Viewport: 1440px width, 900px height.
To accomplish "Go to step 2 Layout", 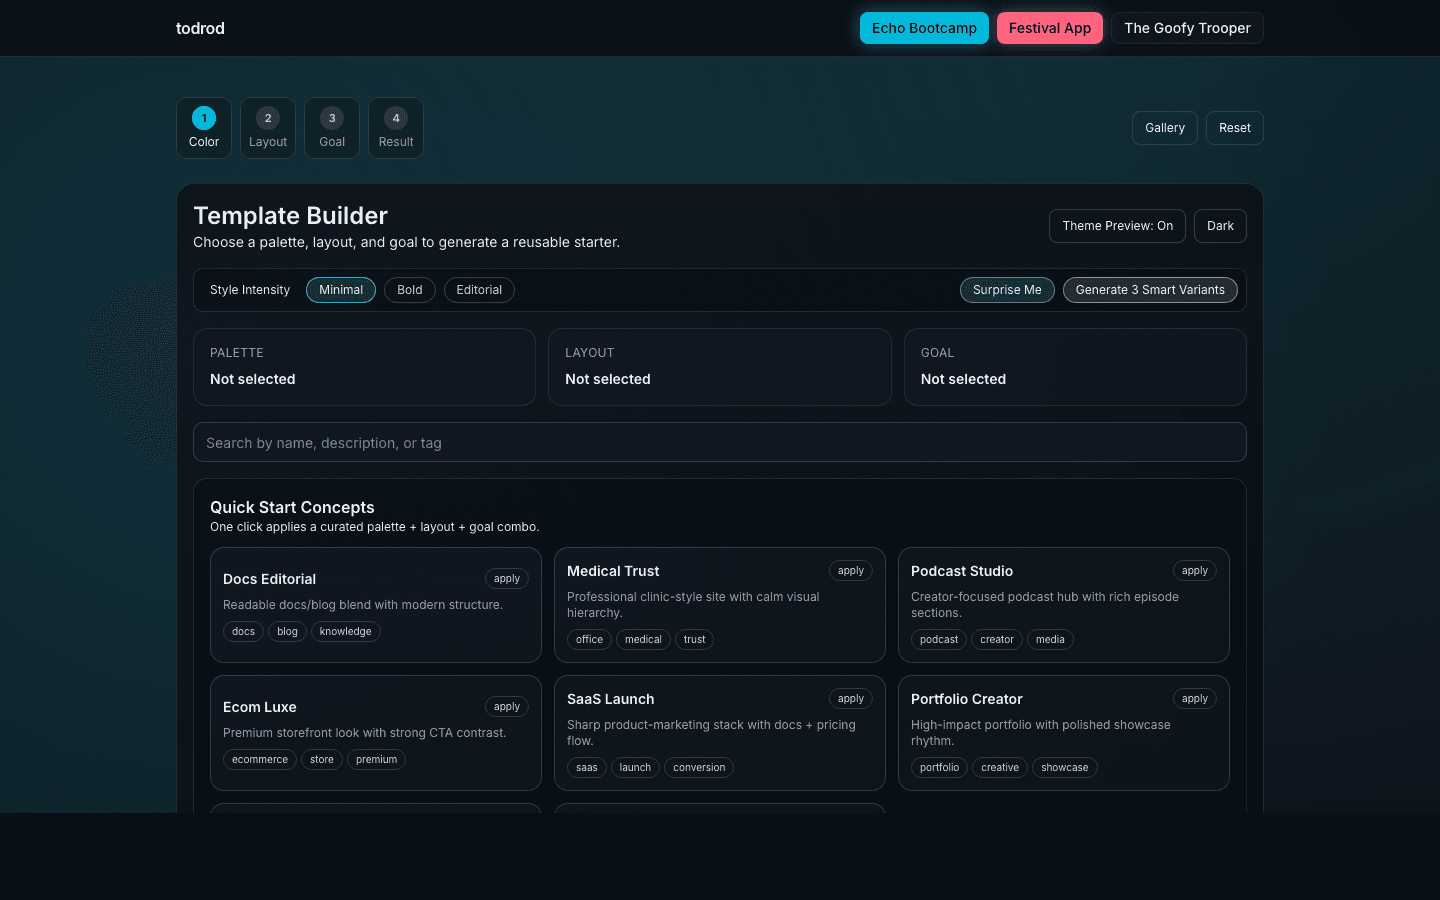I will [x=268, y=128].
